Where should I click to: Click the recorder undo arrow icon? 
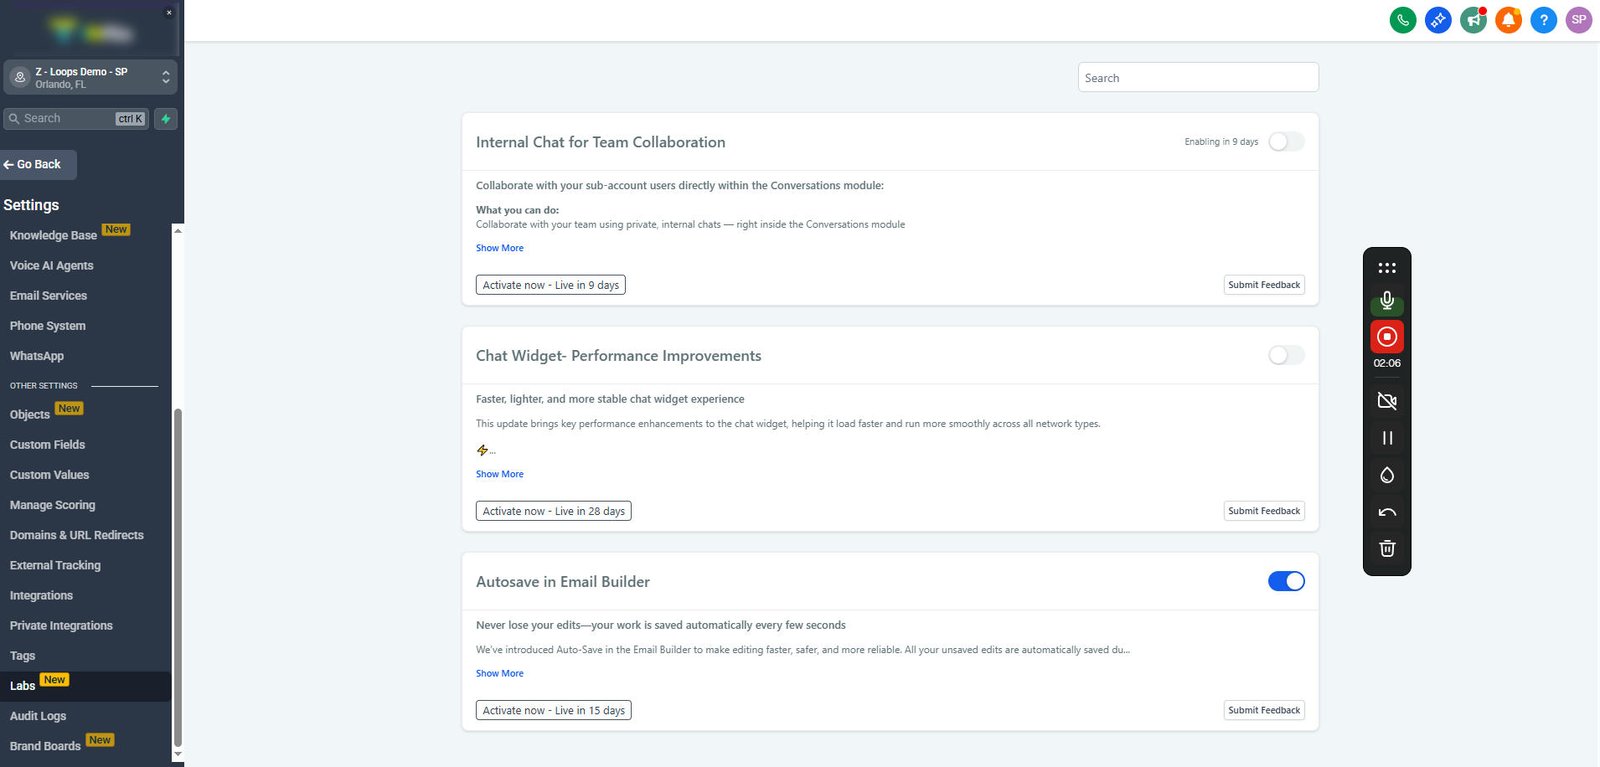pyautogui.click(x=1387, y=512)
